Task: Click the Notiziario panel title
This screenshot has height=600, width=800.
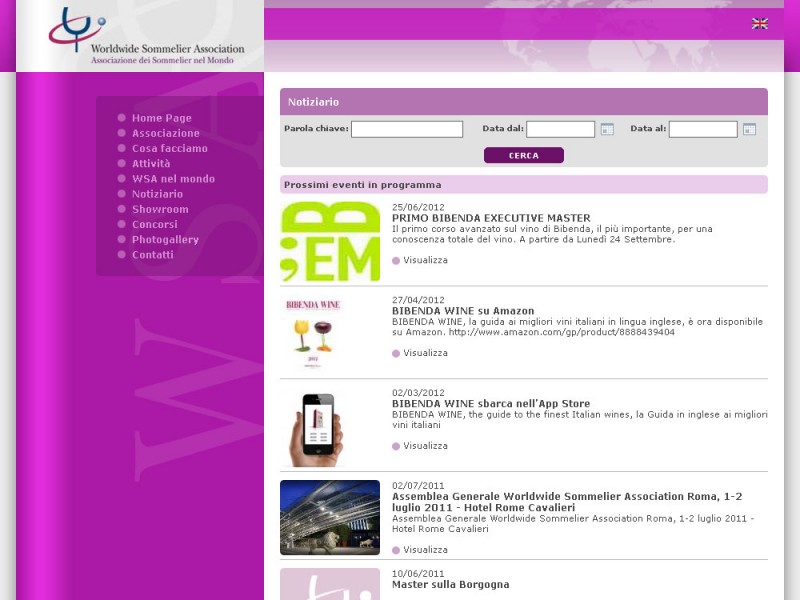Action: pos(313,102)
